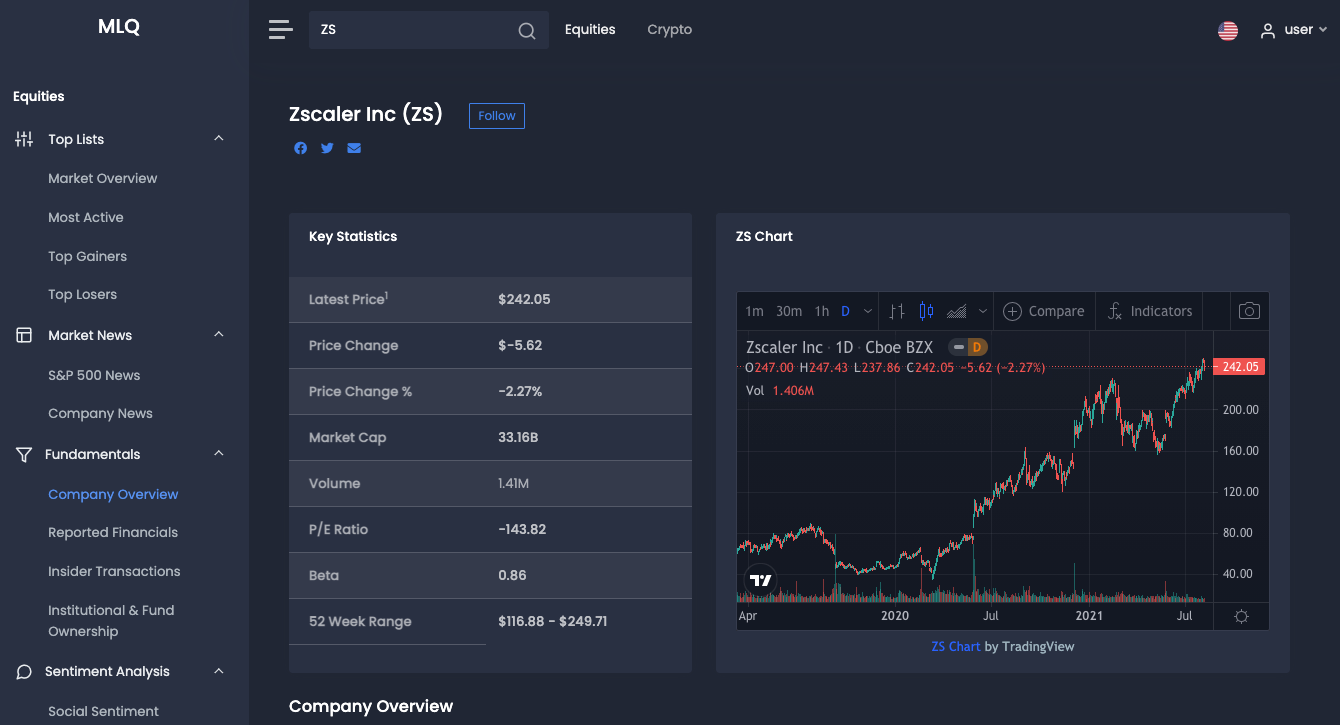Open Reported Financials page

[x=113, y=533]
